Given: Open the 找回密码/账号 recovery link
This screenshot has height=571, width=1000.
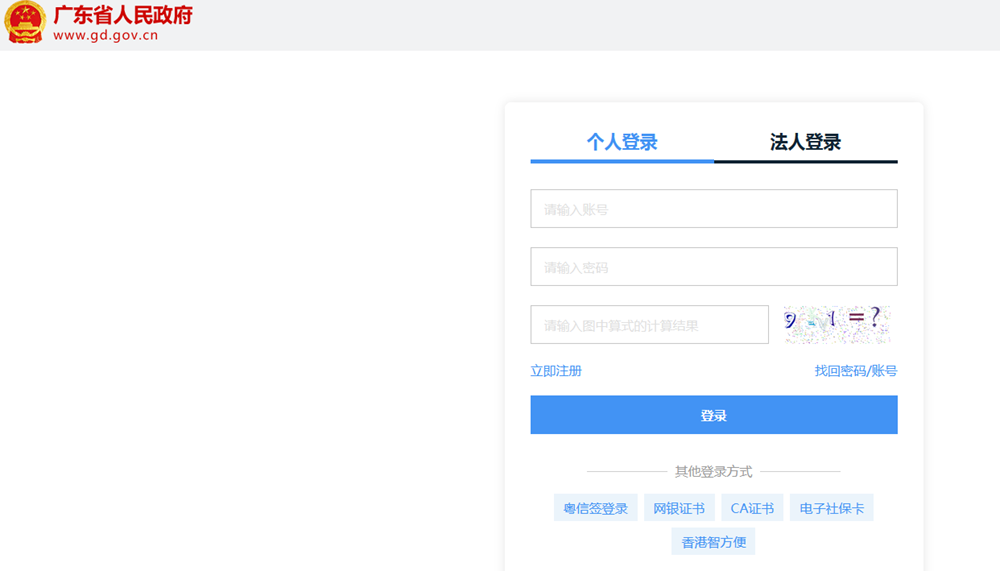Looking at the screenshot, I should (x=855, y=371).
